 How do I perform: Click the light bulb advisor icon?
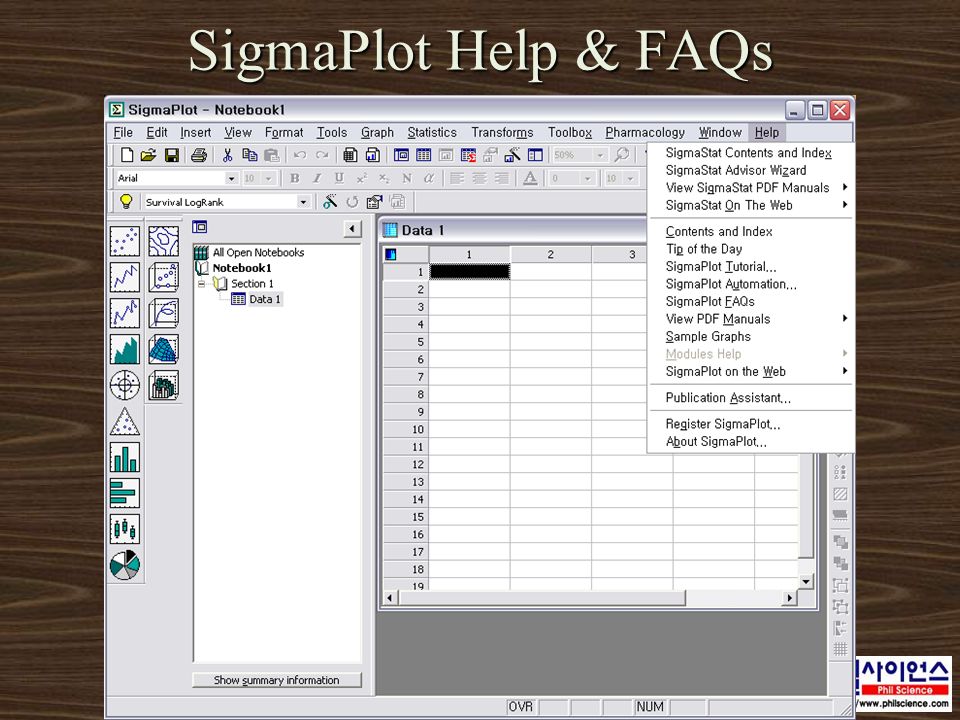pyautogui.click(x=126, y=201)
